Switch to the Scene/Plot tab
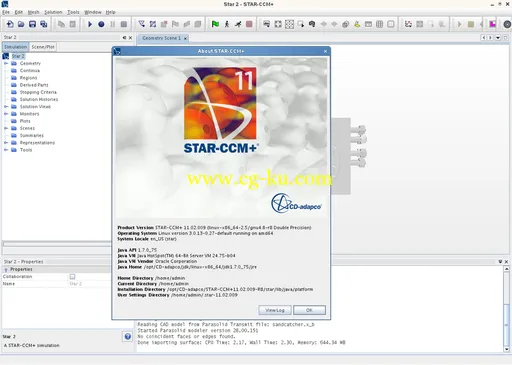Image resolution: width=512 pixels, height=365 pixels. (x=43, y=47)
